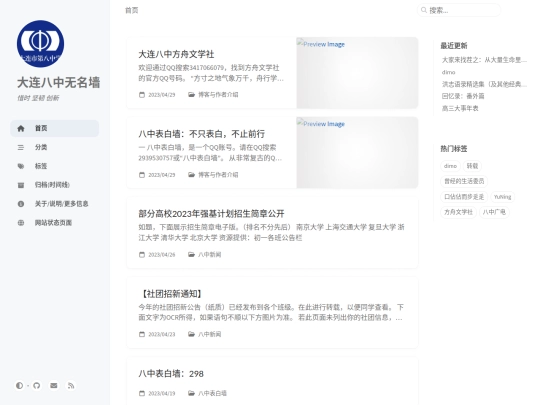
Task: Click the email envelope icon
Action: tap(54, 385)
